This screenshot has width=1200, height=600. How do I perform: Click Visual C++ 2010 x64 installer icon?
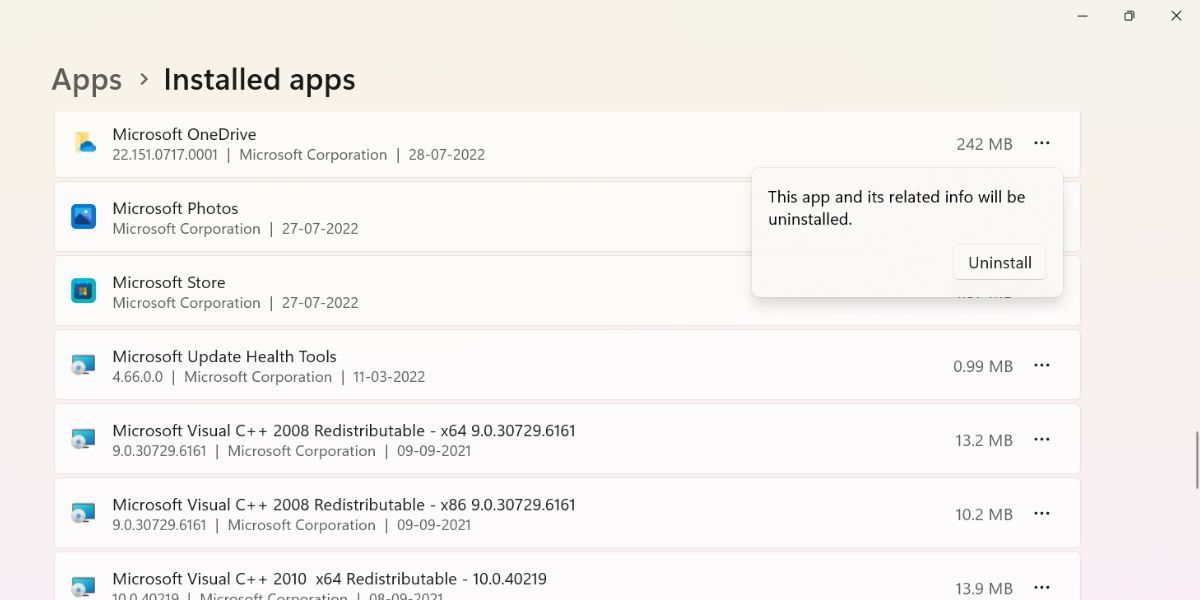tap(83, 586)
